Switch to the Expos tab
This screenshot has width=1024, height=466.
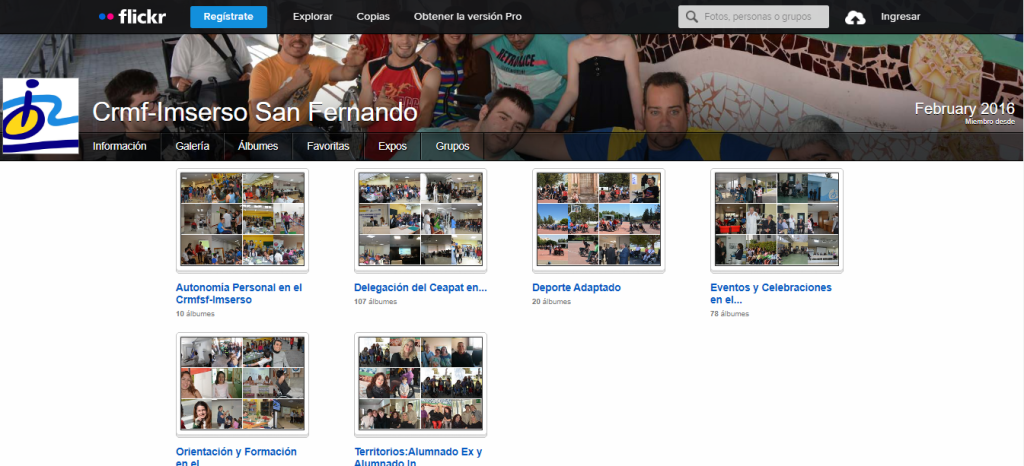tap(392, 146)
